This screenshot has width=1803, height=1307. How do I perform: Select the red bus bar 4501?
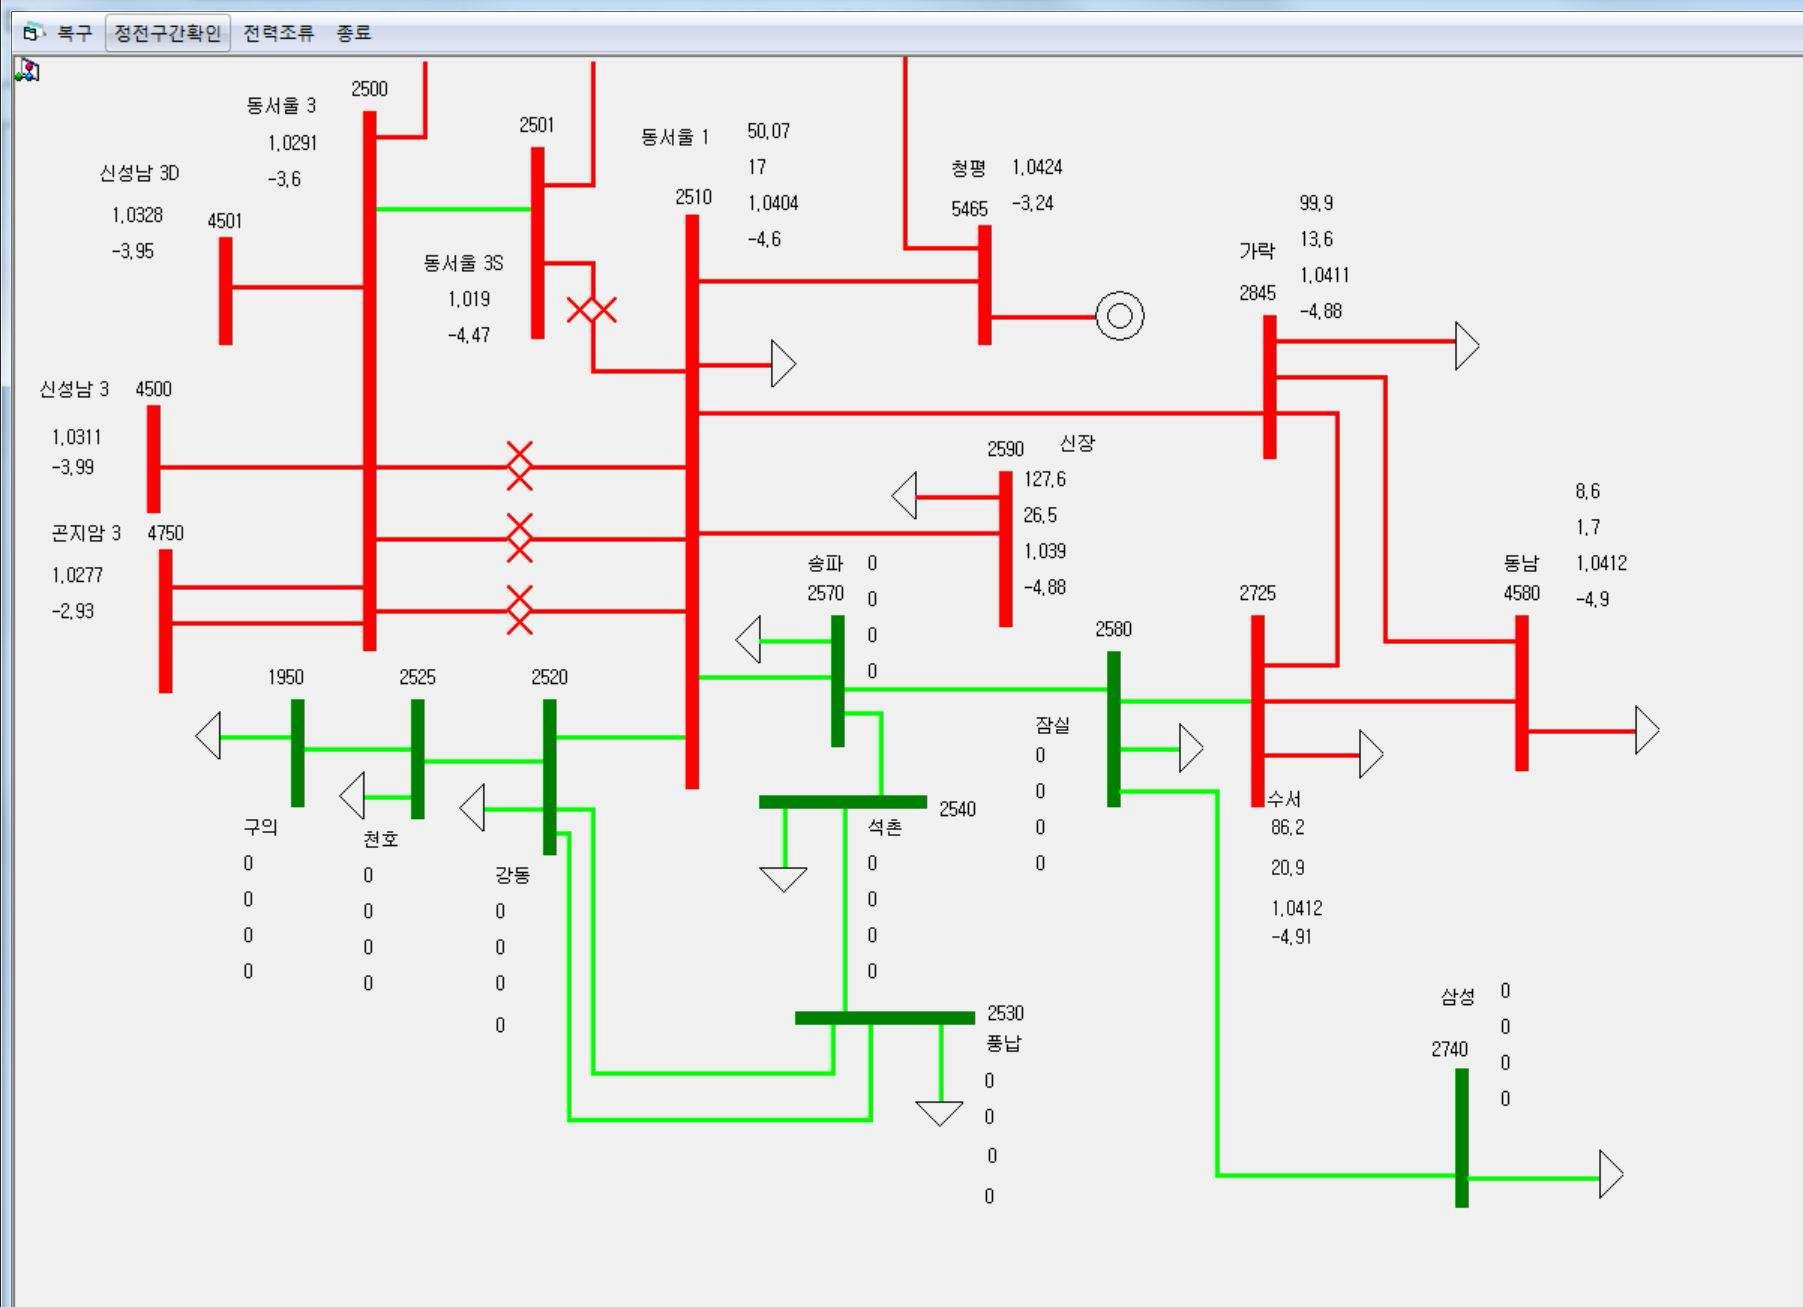point(226,291)
